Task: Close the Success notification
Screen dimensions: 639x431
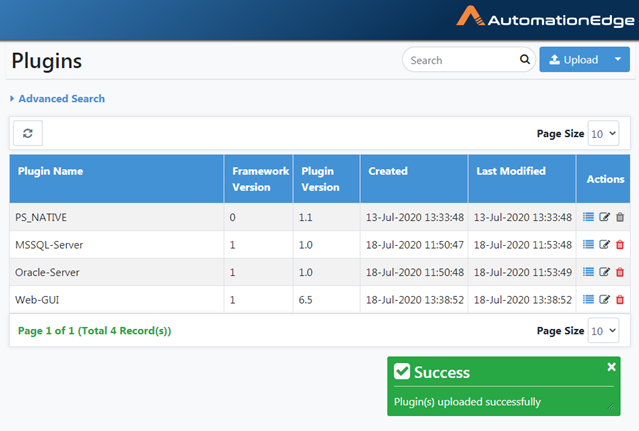Action: (611, 367)
